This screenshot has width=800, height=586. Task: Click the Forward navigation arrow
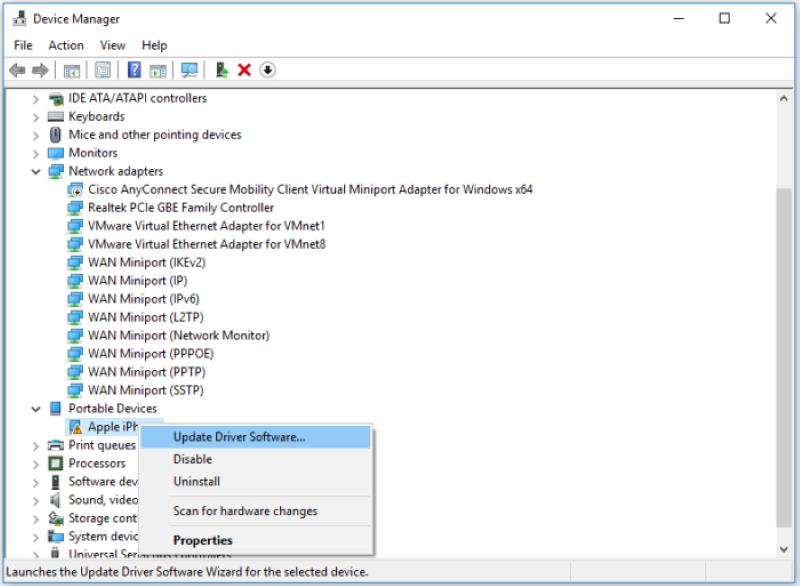tap(38, 69)
